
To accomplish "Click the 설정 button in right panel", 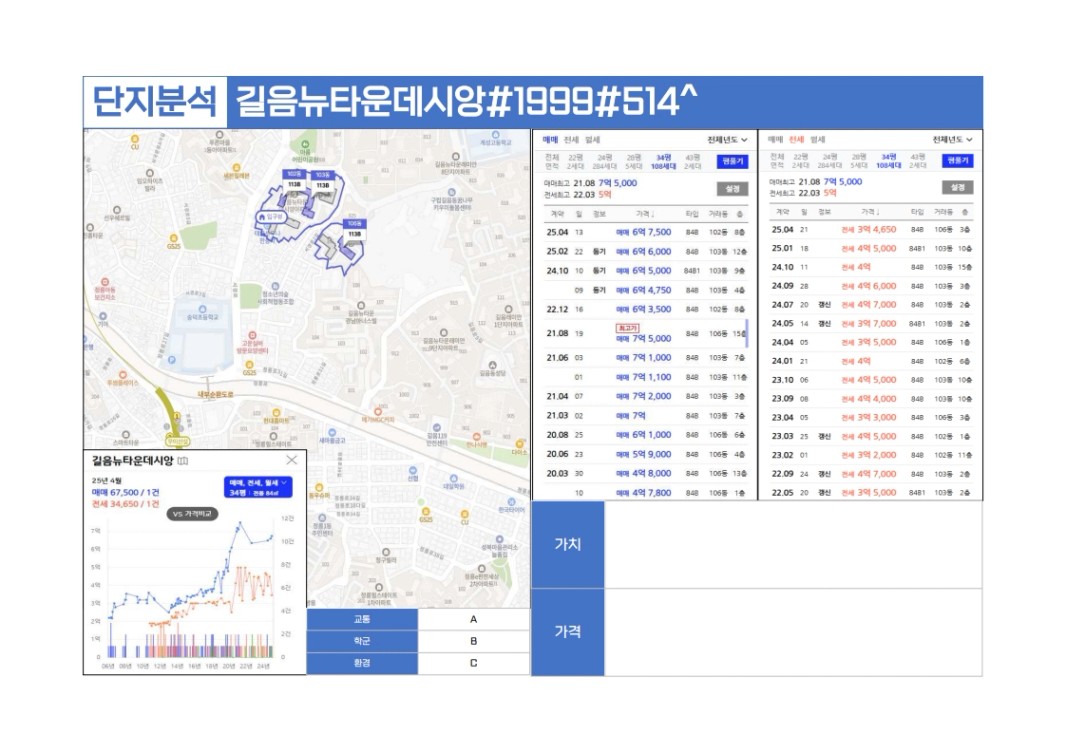I will pos(957,187).
